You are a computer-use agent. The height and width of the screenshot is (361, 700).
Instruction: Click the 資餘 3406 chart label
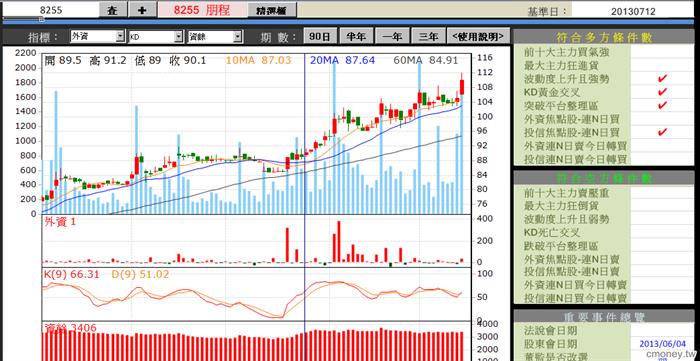click(x=71, y=328)
